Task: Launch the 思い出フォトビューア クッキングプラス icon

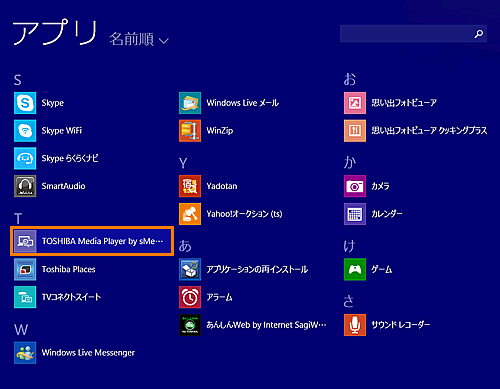Action: pos(355,131)
